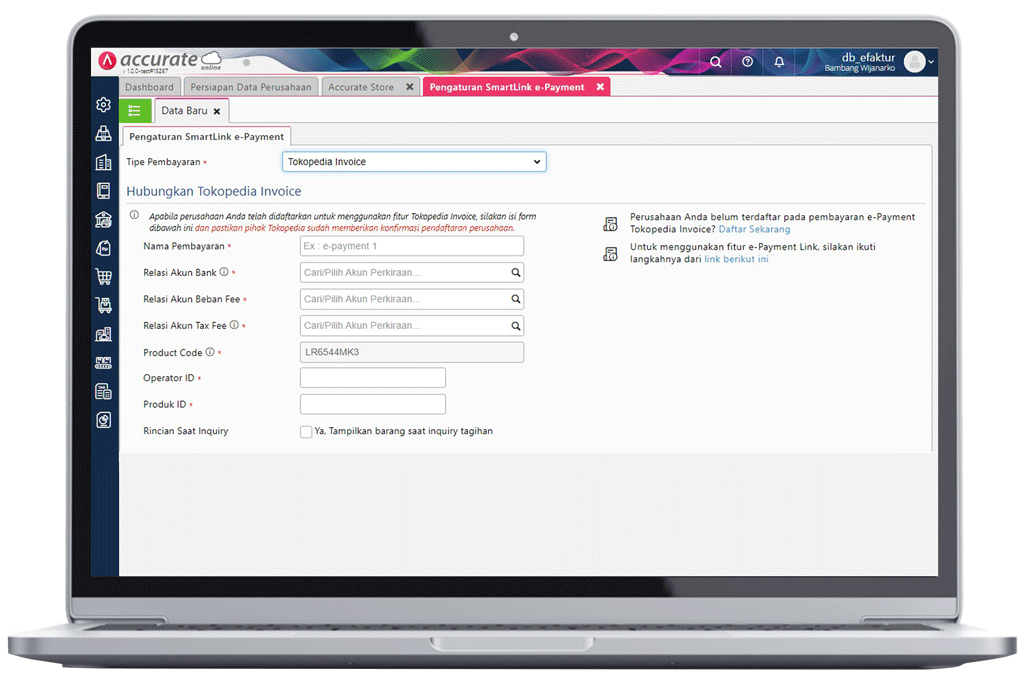
Task: Focus the Relasi Akun Tax Fee search field
Action: [411, 326]
